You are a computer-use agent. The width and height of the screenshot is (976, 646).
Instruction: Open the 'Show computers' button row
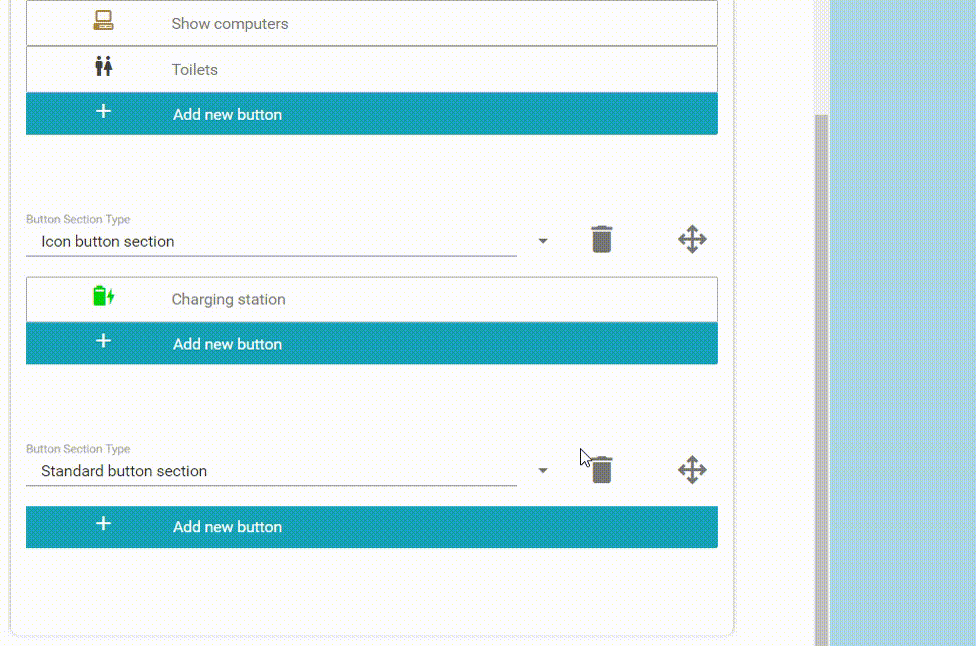click(x=372, y=23)
